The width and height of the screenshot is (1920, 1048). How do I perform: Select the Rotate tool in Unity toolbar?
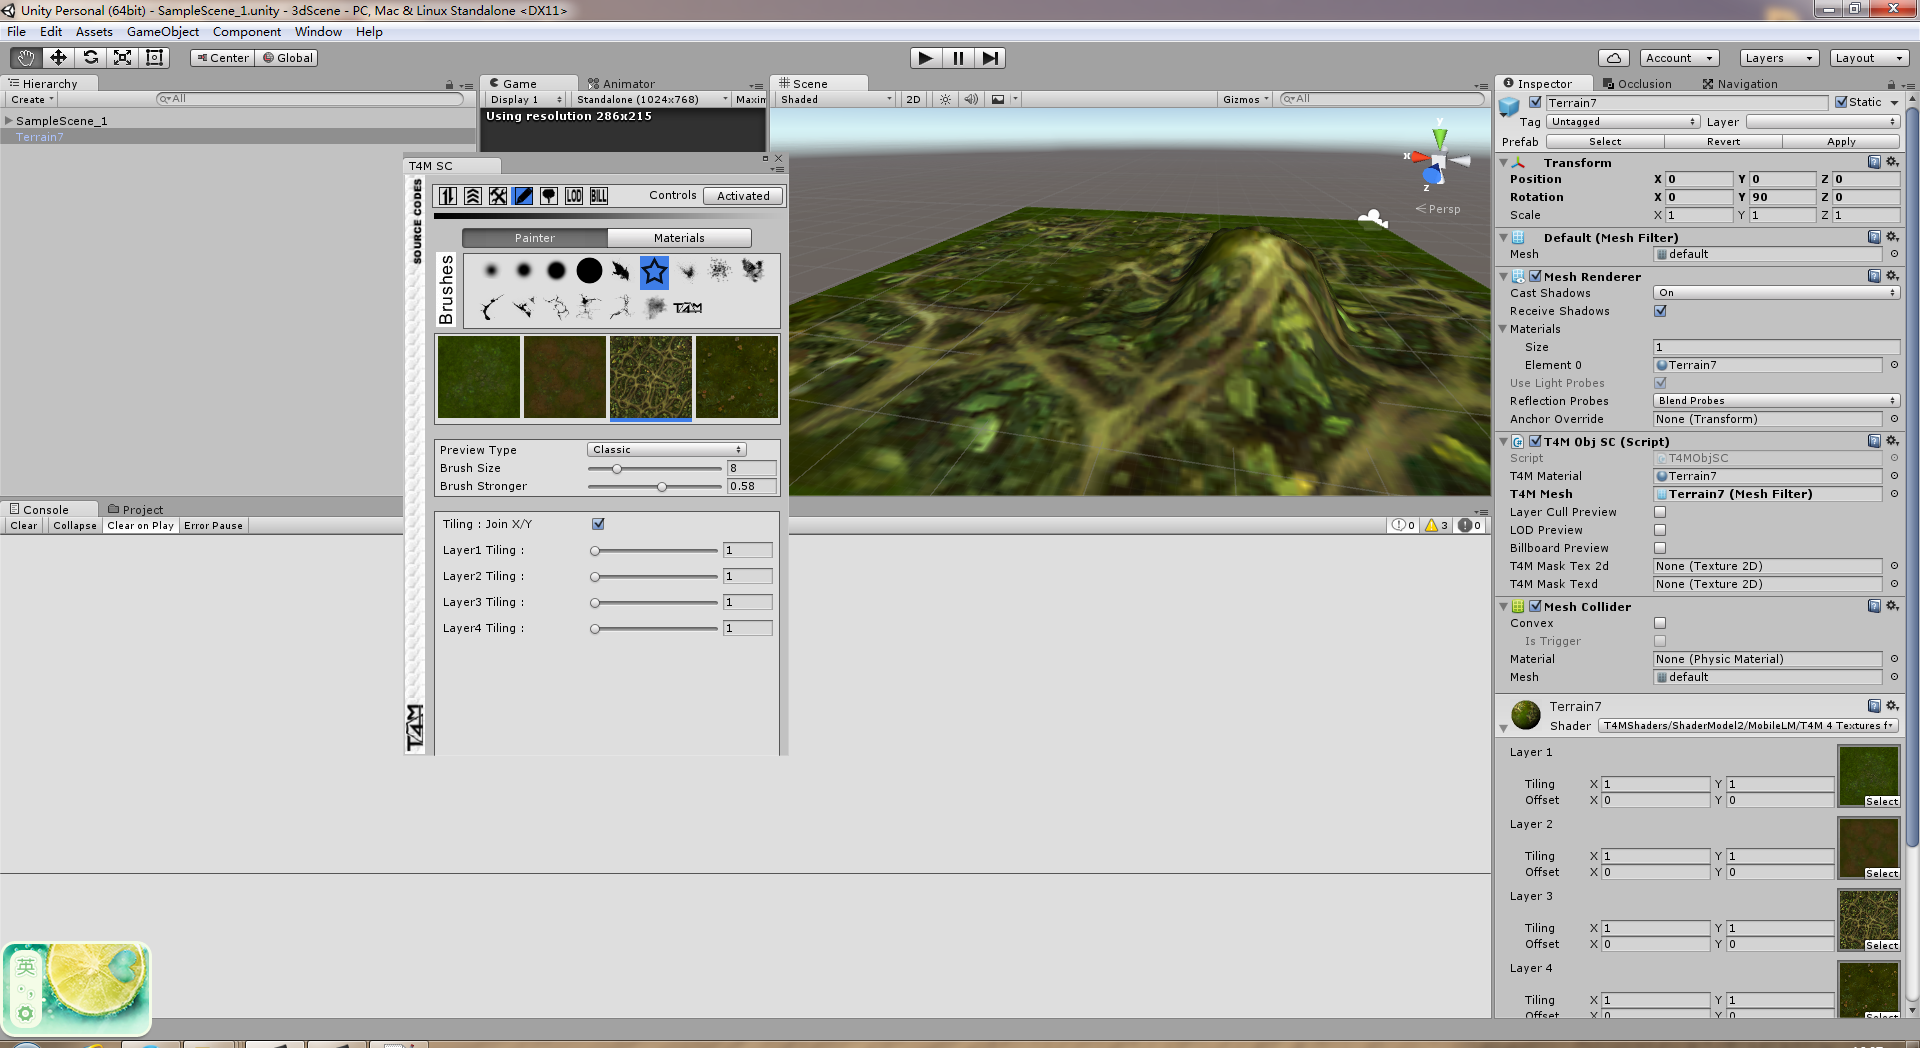(90, 58)
